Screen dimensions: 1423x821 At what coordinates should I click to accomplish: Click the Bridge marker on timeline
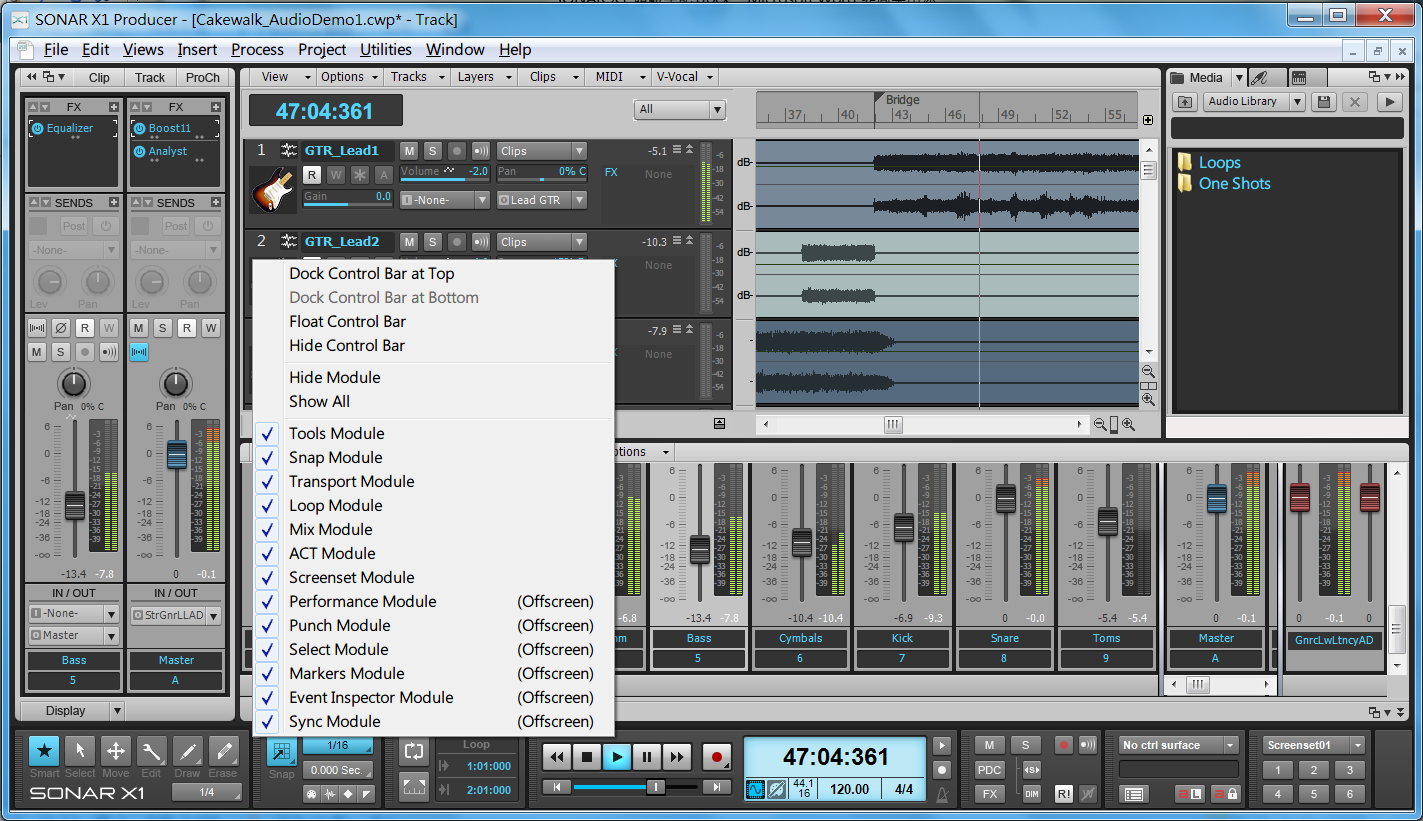902,100
